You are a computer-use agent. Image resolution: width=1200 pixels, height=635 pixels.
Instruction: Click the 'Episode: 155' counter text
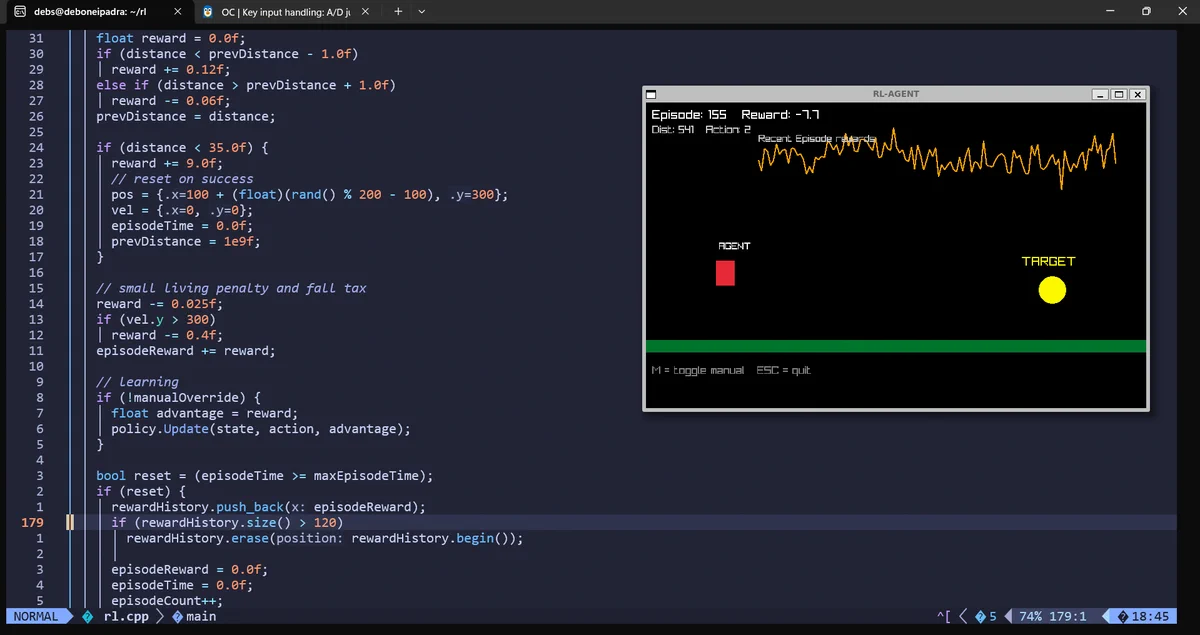coord(689,115)
